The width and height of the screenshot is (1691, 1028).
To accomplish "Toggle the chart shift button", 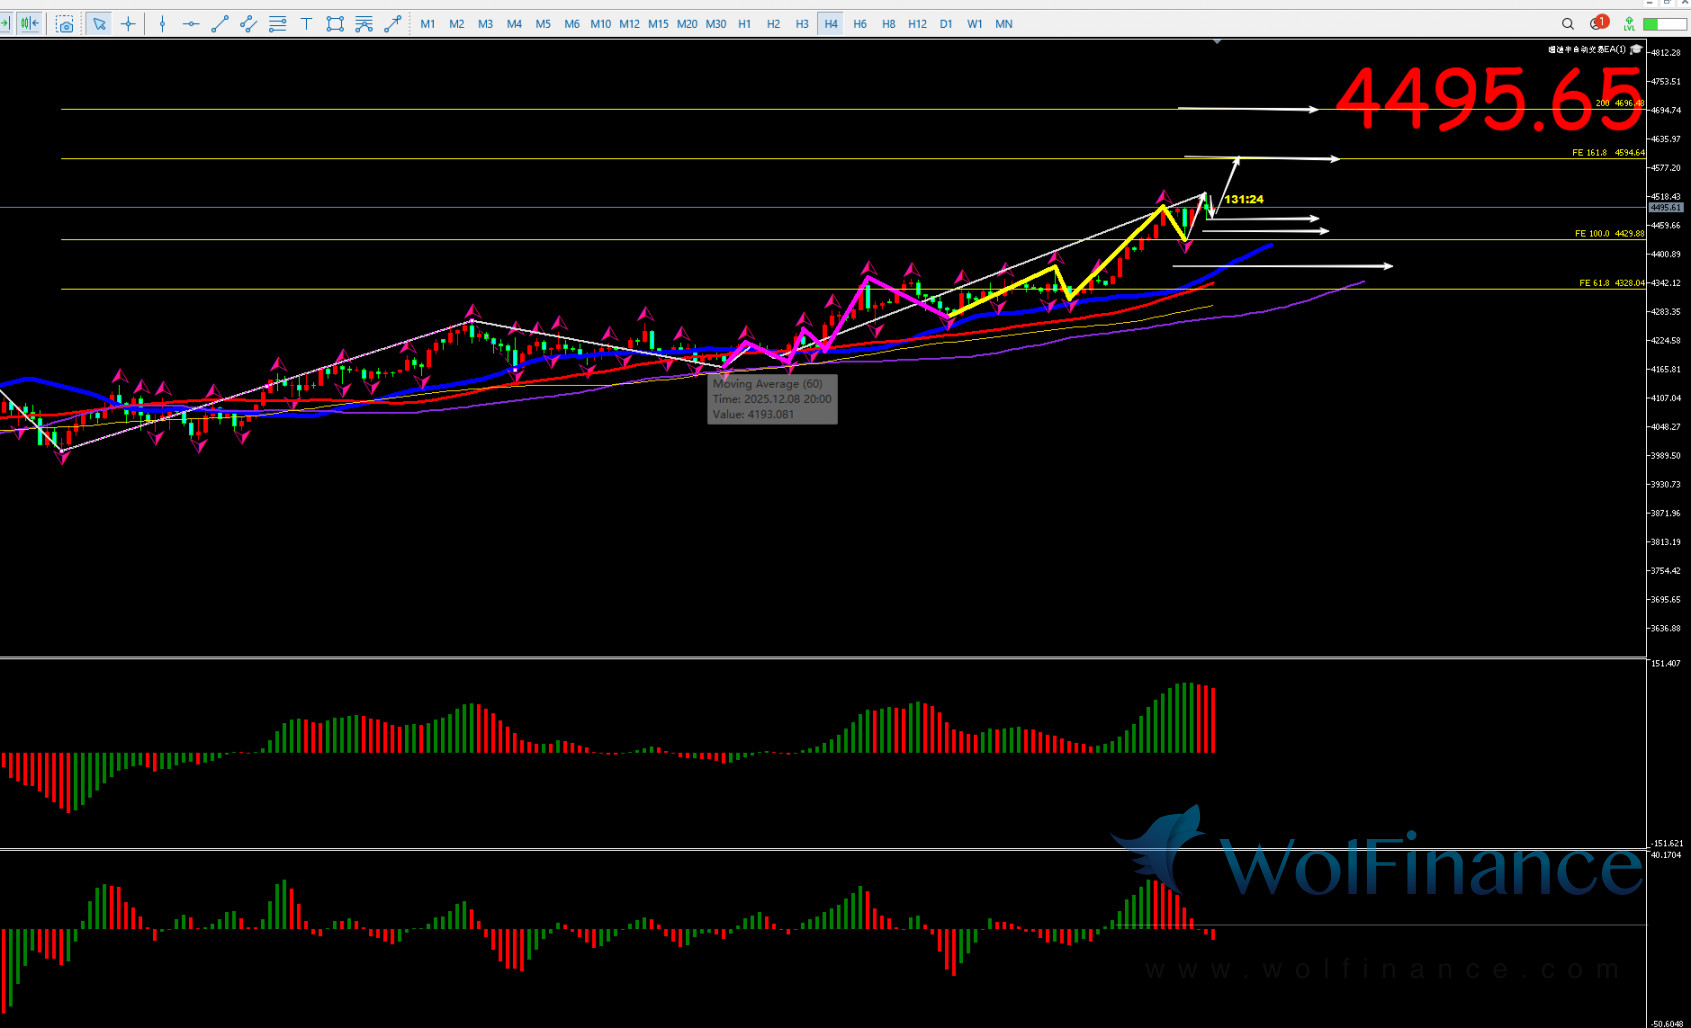I will (x=30, y=24).
